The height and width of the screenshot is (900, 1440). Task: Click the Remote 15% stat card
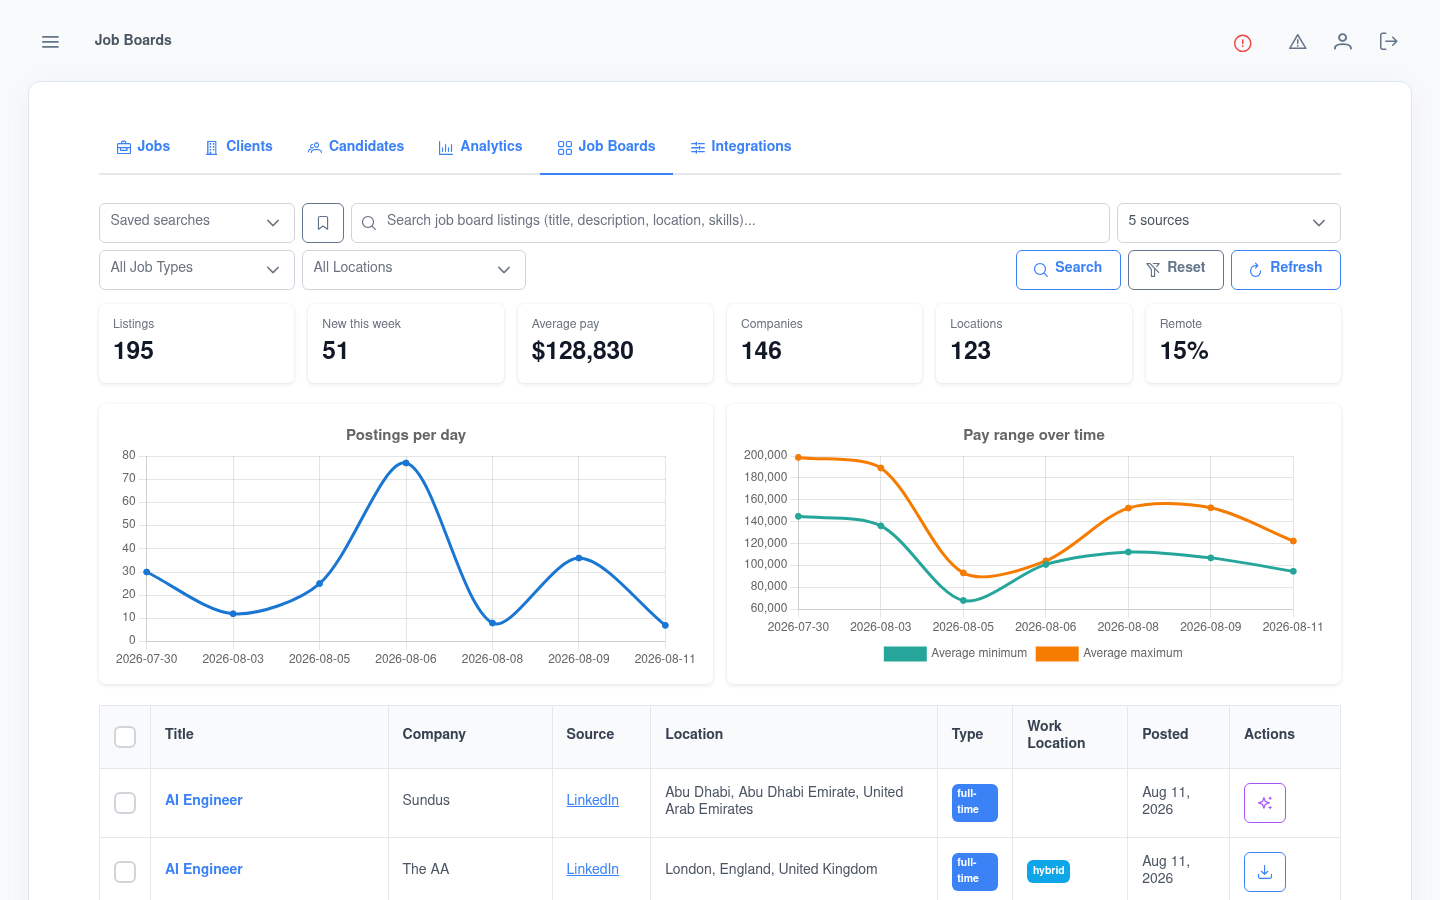(1243, 343)
